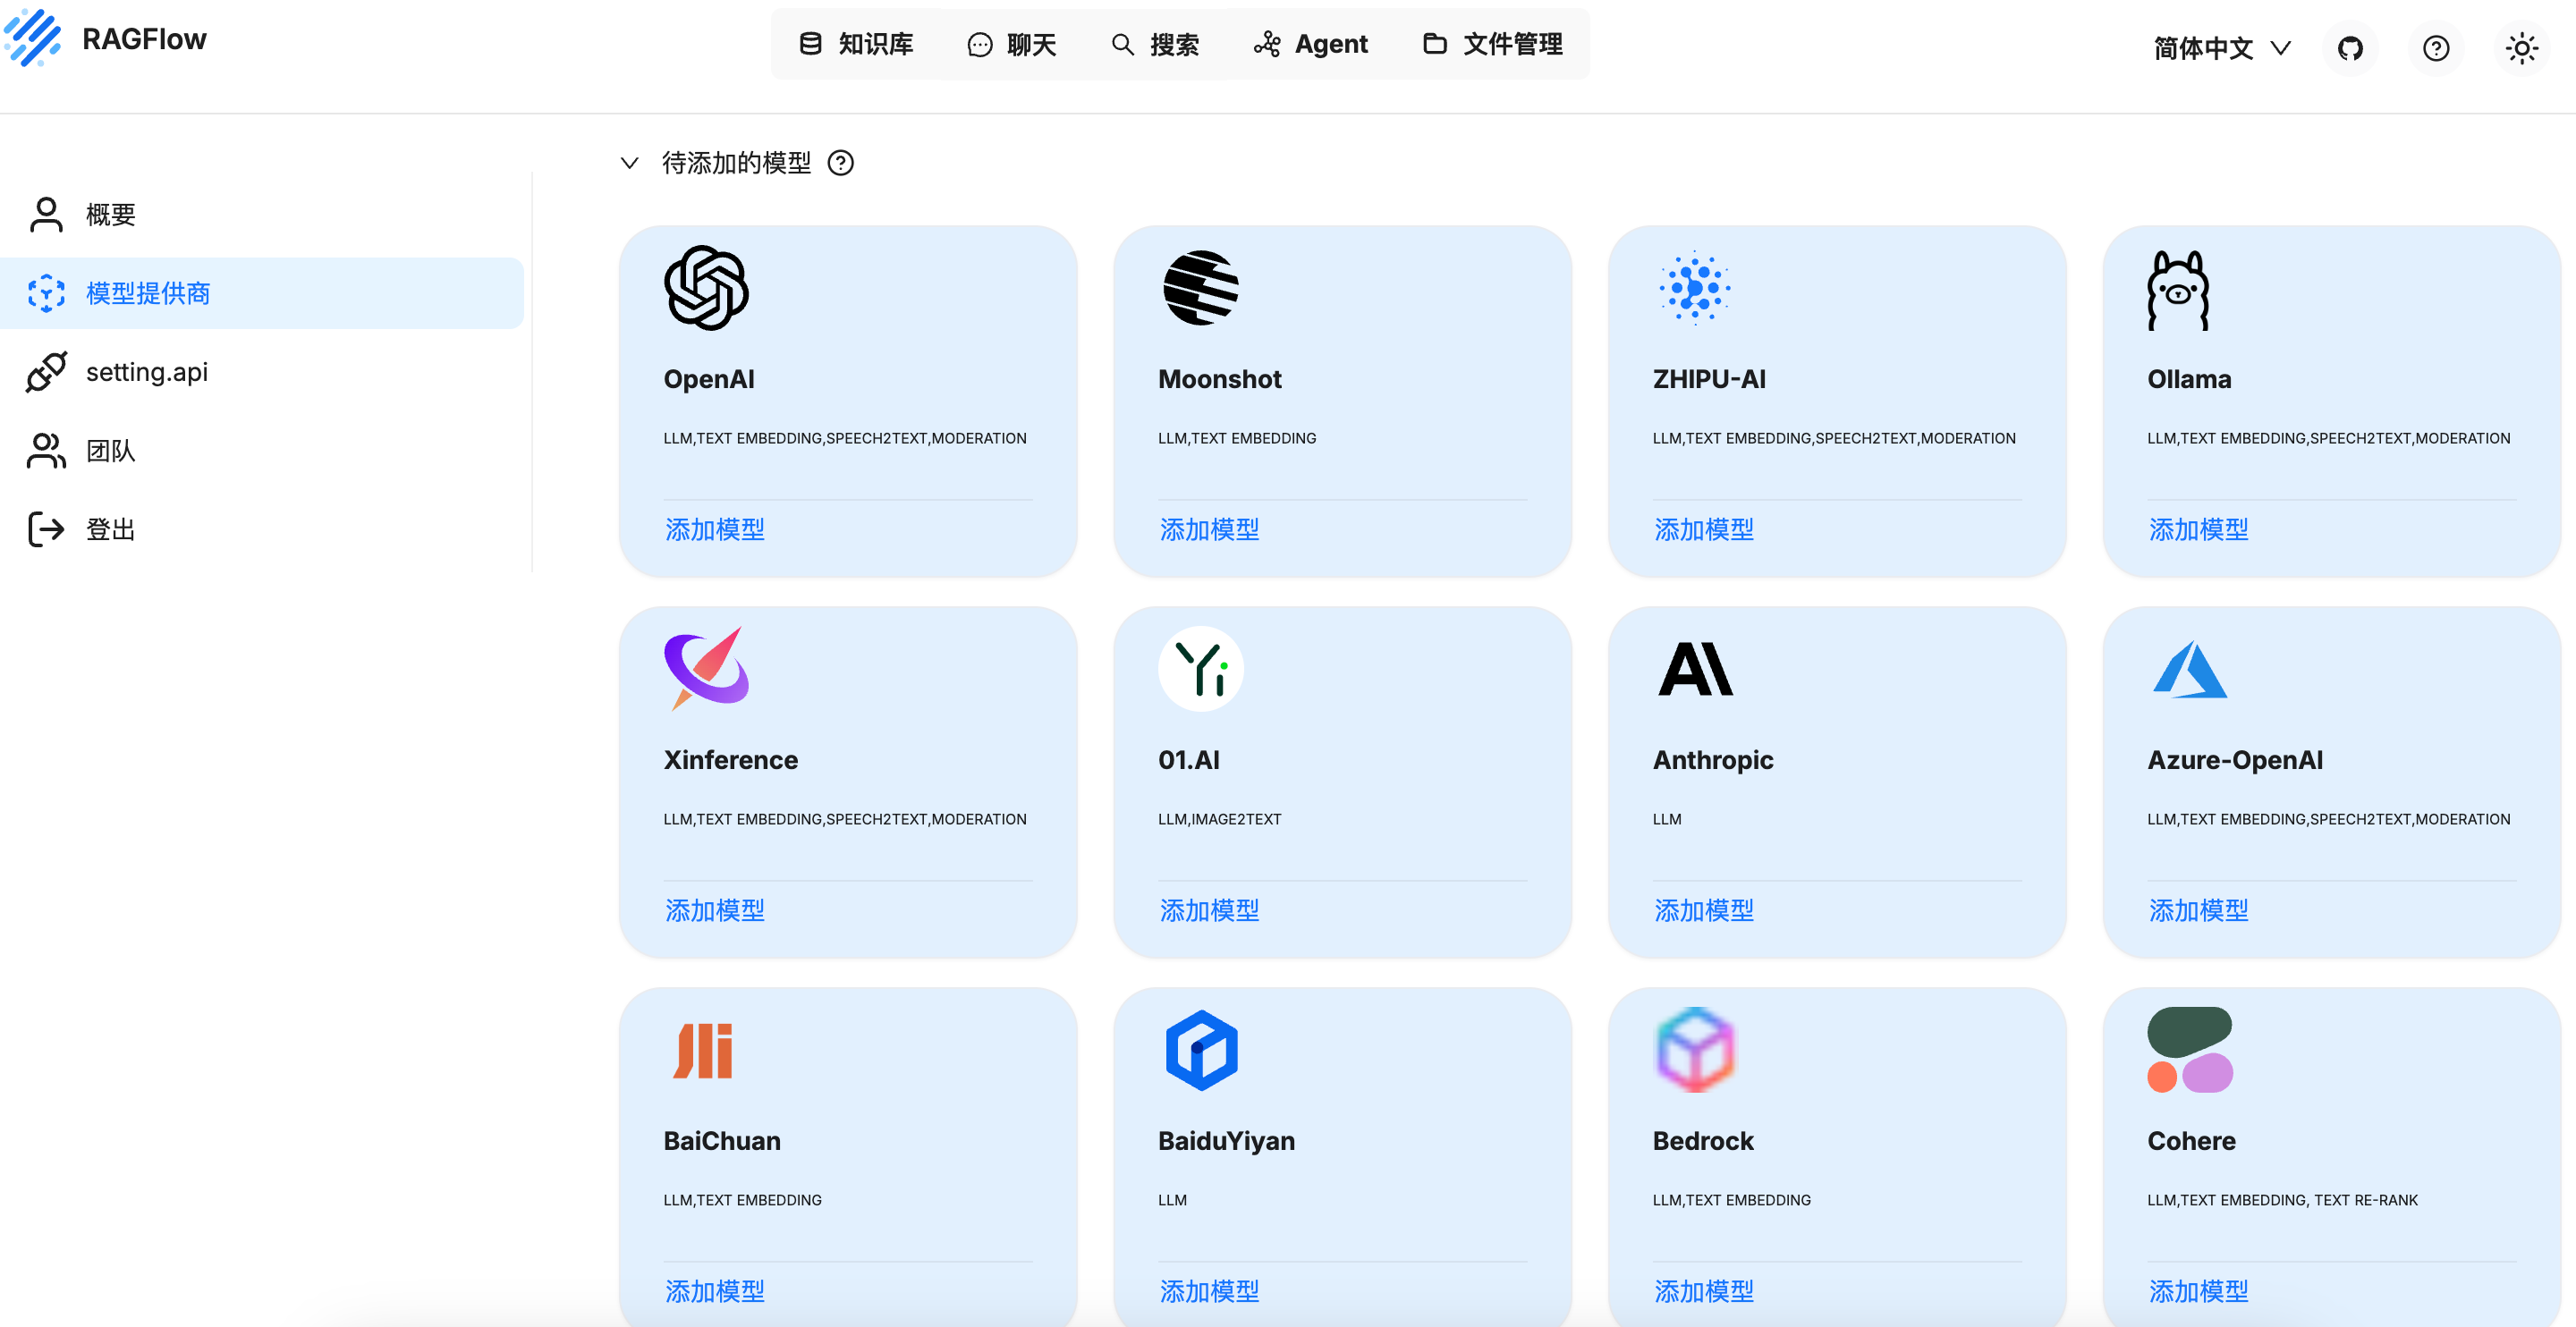Click the OpenAI logo icon
Screen dimensions: 2576x1327
pyautogui.click(x=706, y=288)
